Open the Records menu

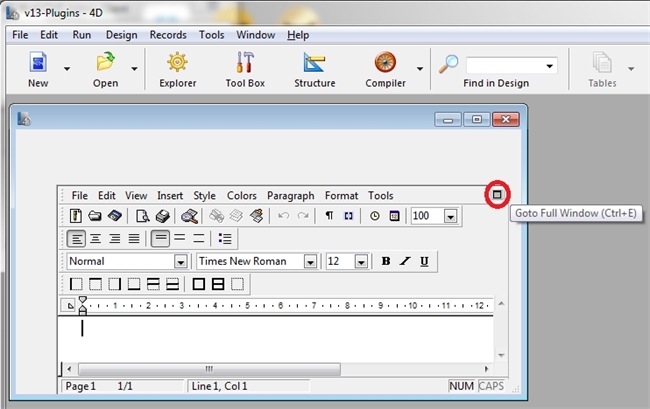168,35
